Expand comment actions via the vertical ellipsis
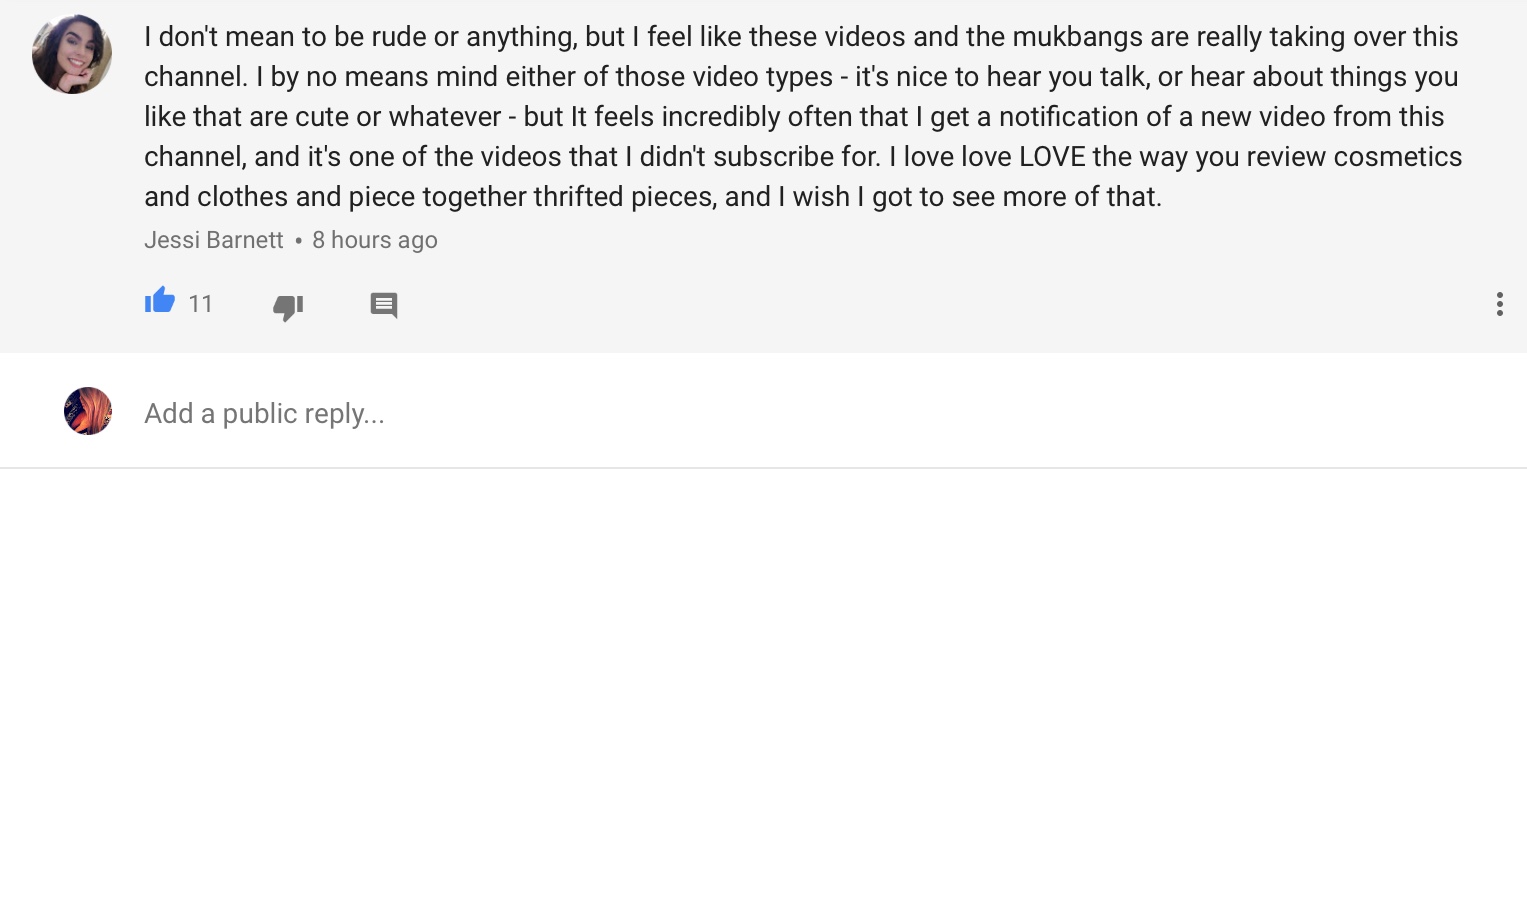Image resolution: width=1527 pixels, height=907 pixels. pos(1499,304)
